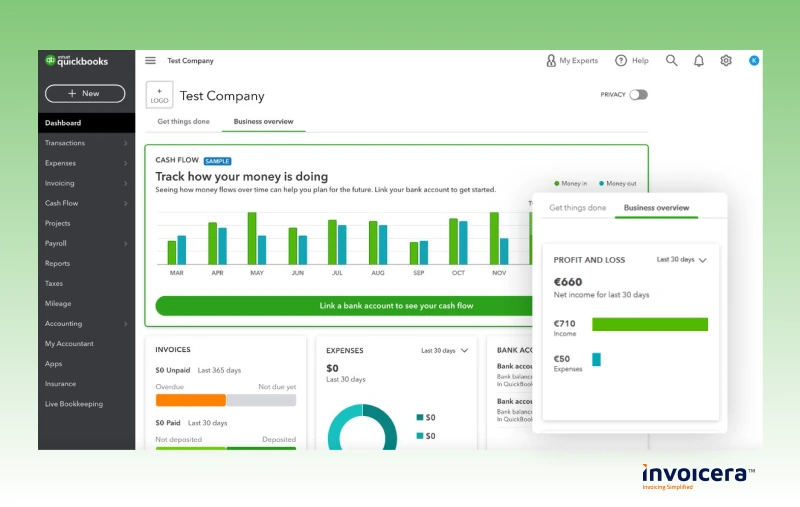Open My Experts person icon
This screenshot has height=507, width=800.
[x=551, y=61]
